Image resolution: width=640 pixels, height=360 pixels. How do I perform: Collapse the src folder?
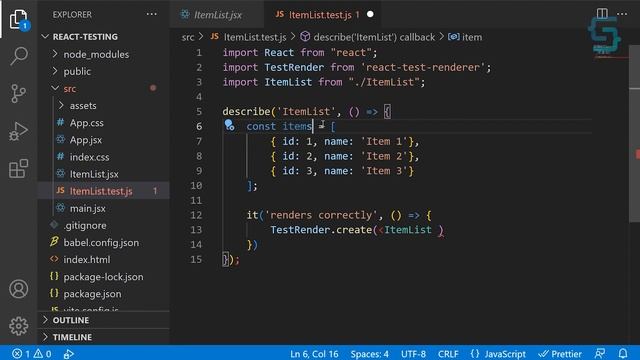tap(69, 89)
